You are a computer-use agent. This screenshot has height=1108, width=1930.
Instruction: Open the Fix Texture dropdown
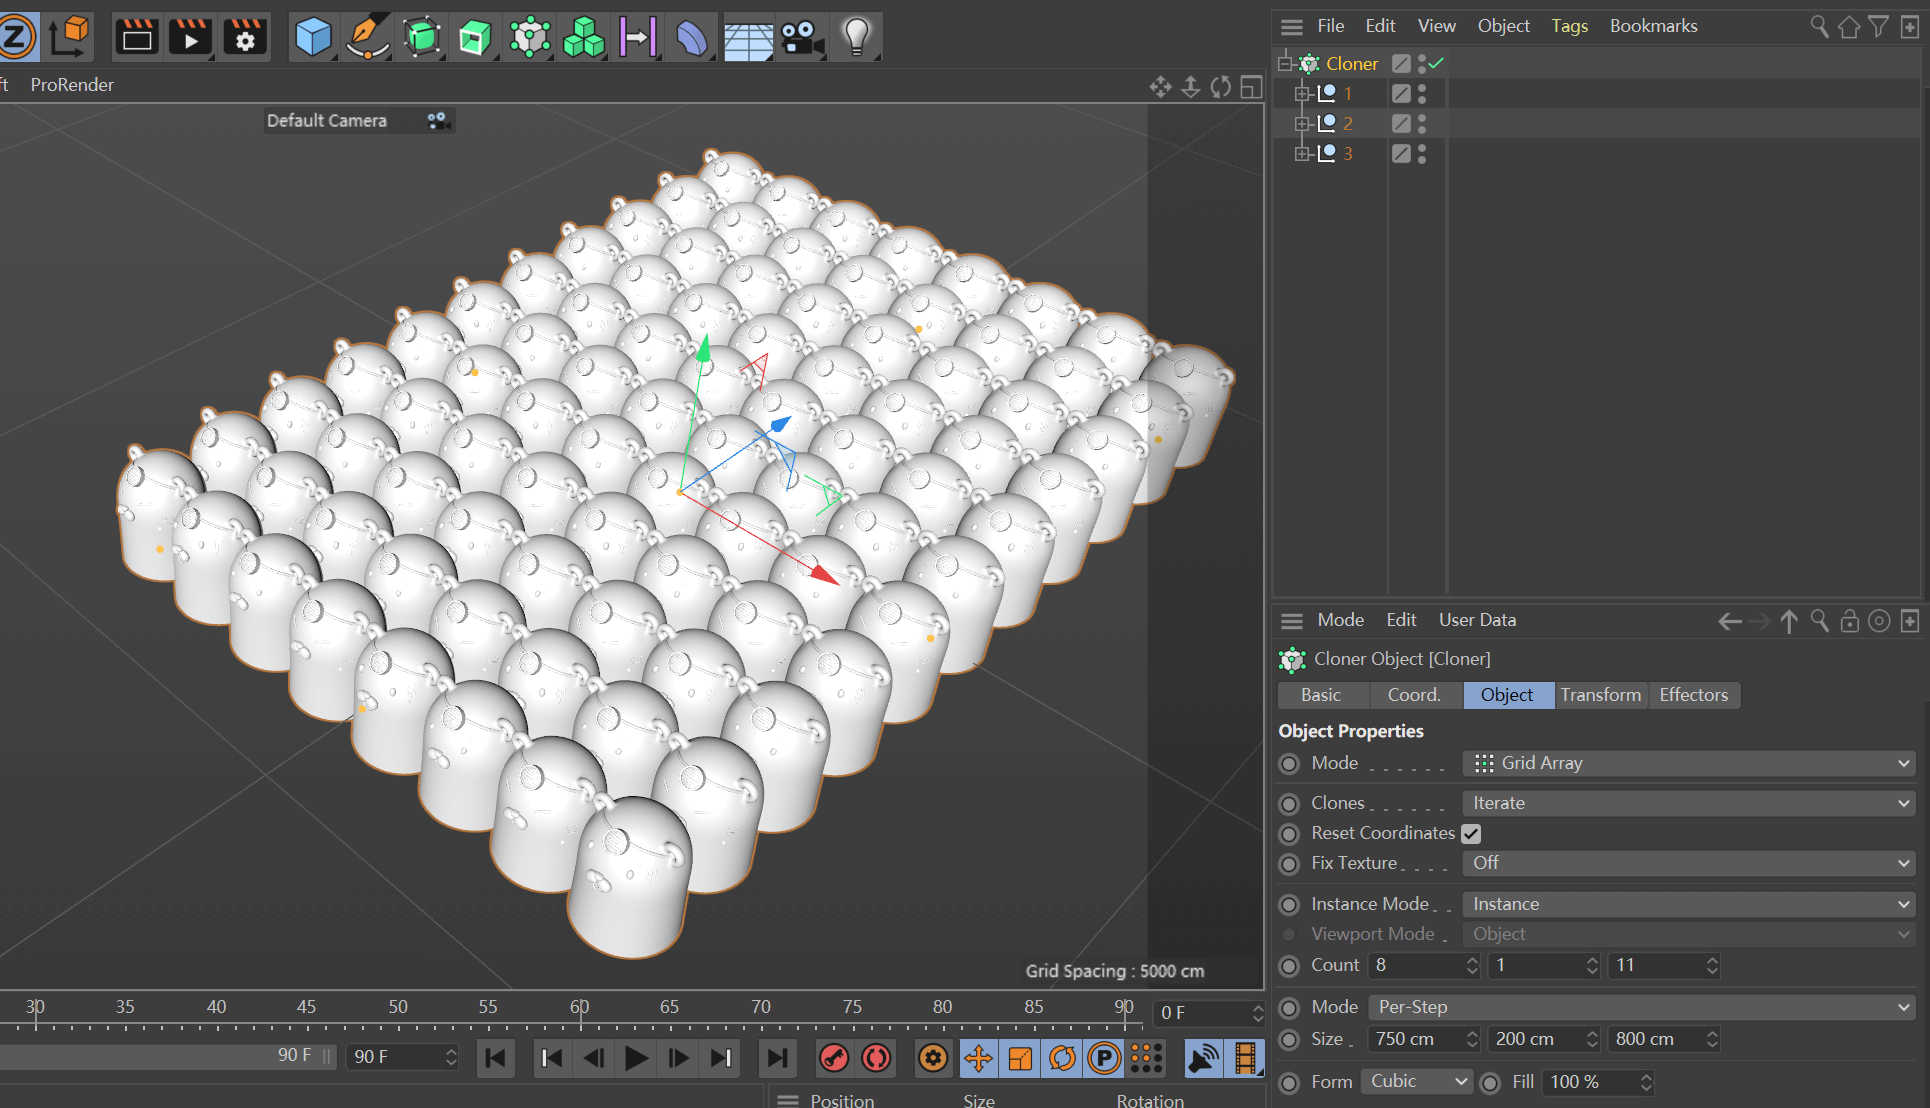(x=1689, y=864)
